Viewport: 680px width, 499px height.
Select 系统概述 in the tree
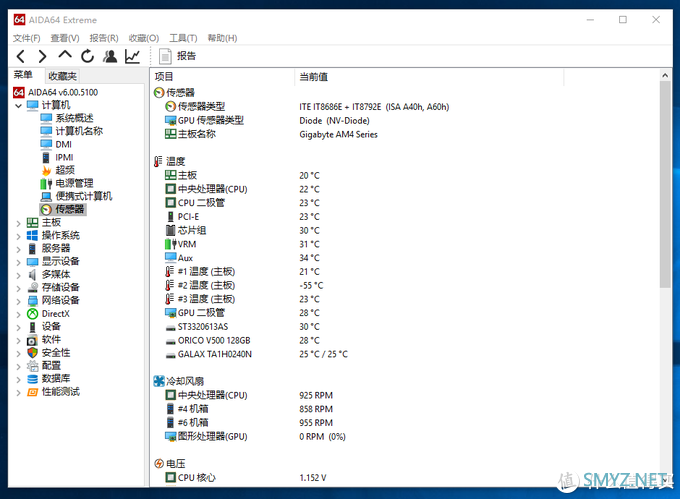coord(66,118)
